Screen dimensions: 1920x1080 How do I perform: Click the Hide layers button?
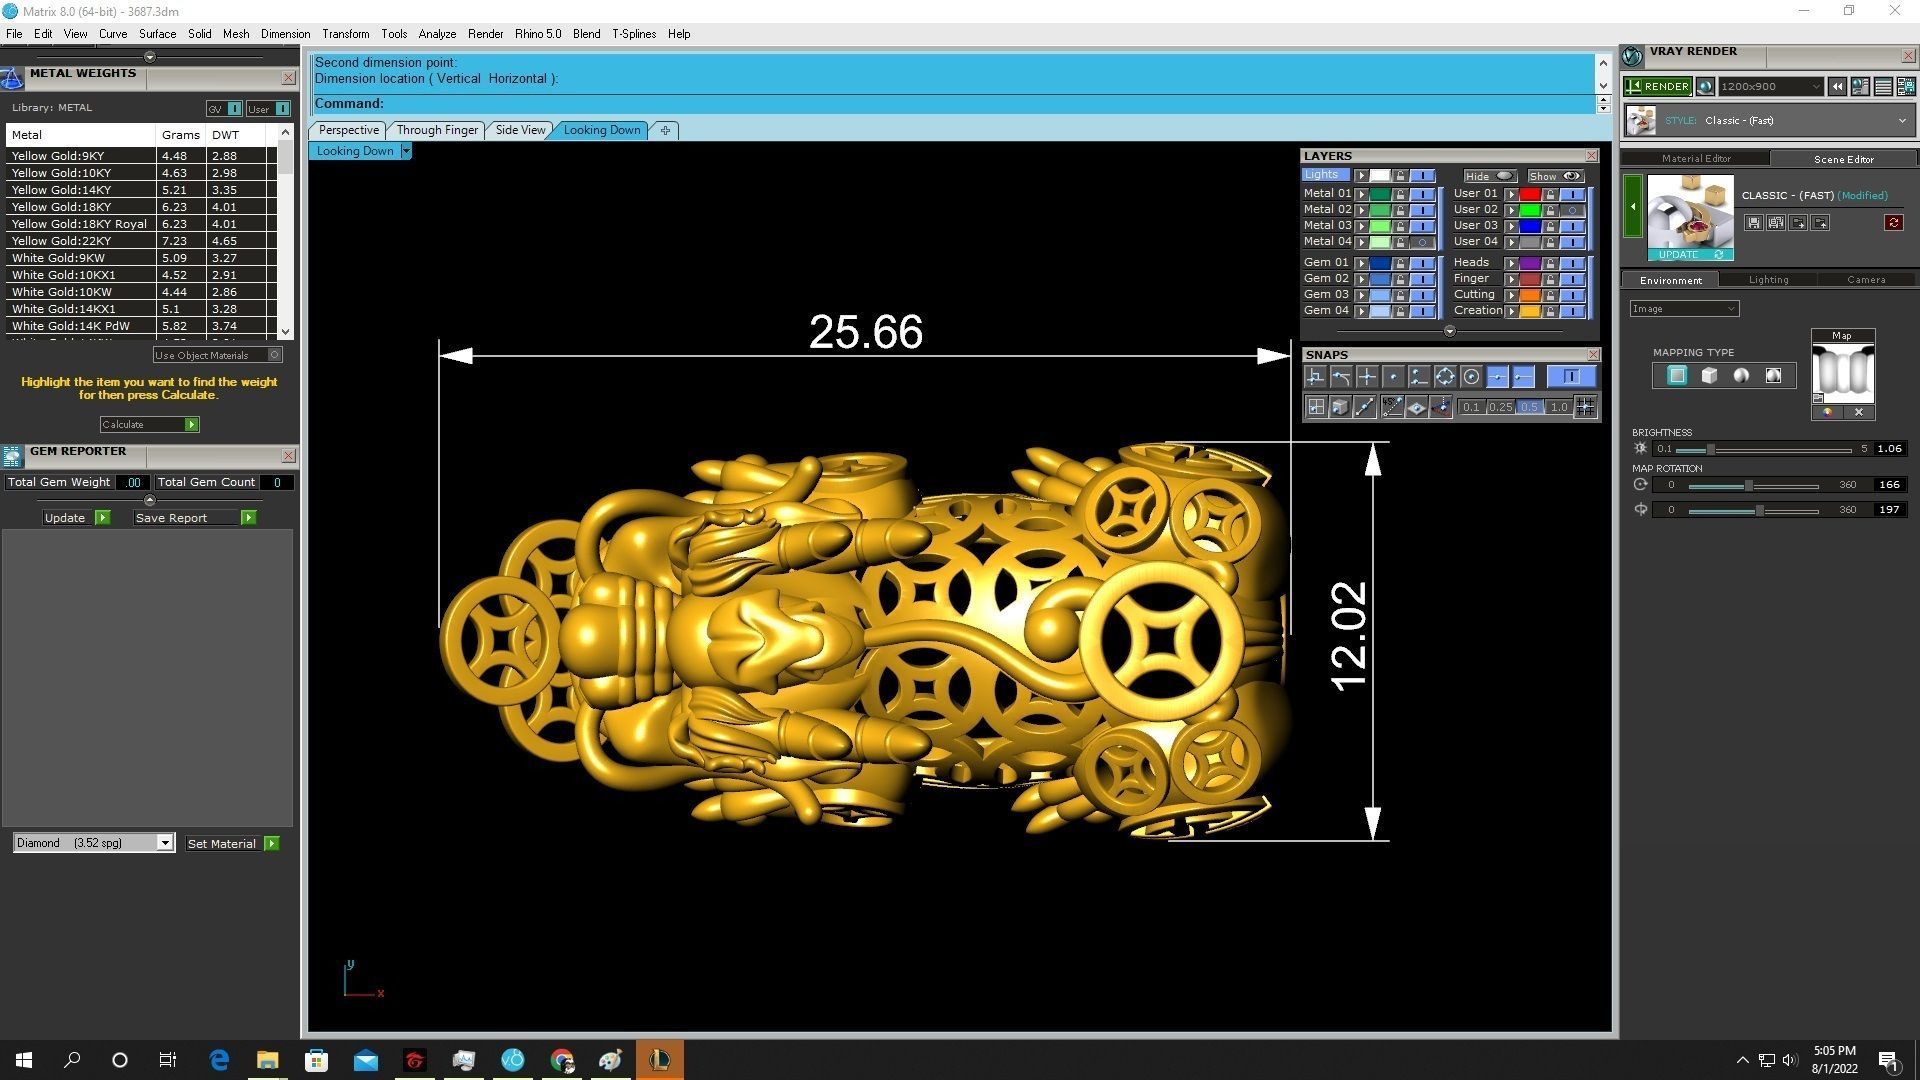coord(1490,176)
